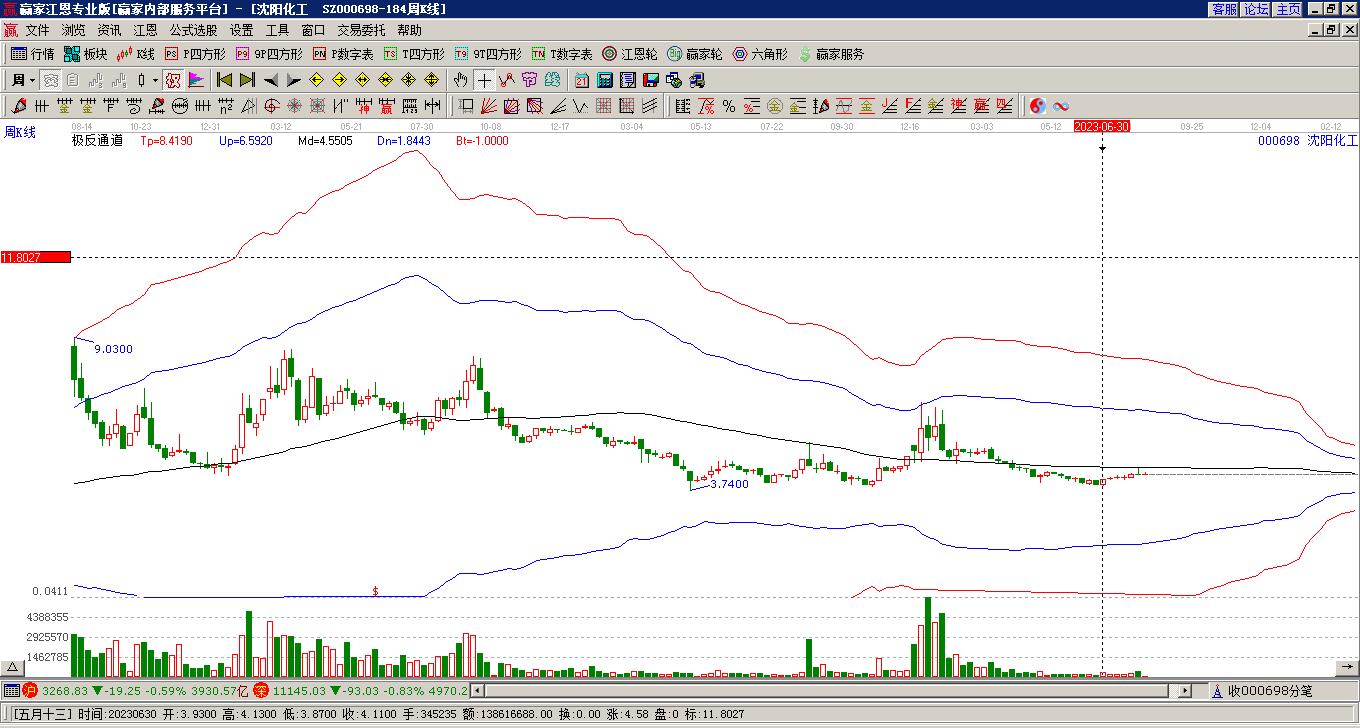The image size is (1360, 728).
Task: Open the T四方形 tool
Action: click(414, 54)
